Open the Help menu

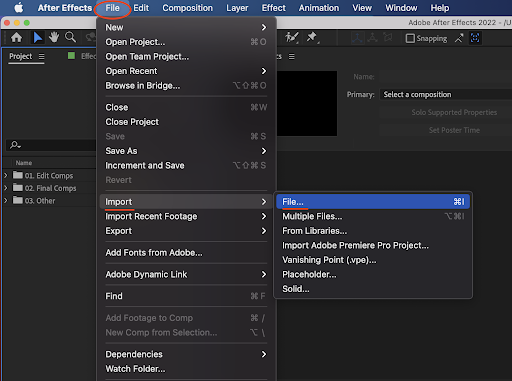click(440, 8)
